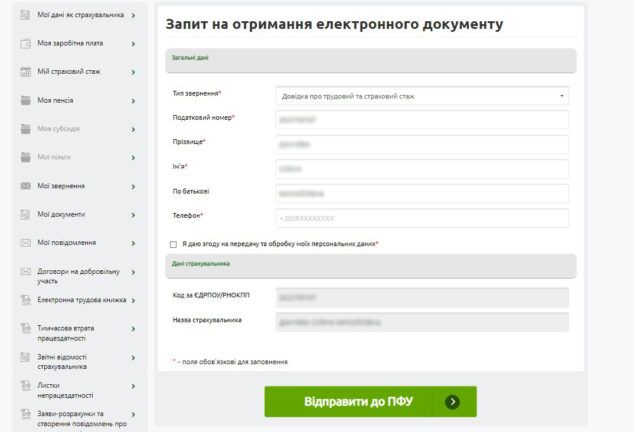Open the Моя субсидія menu item
This screenshot has height=432, width=634.
pos(58,129)
